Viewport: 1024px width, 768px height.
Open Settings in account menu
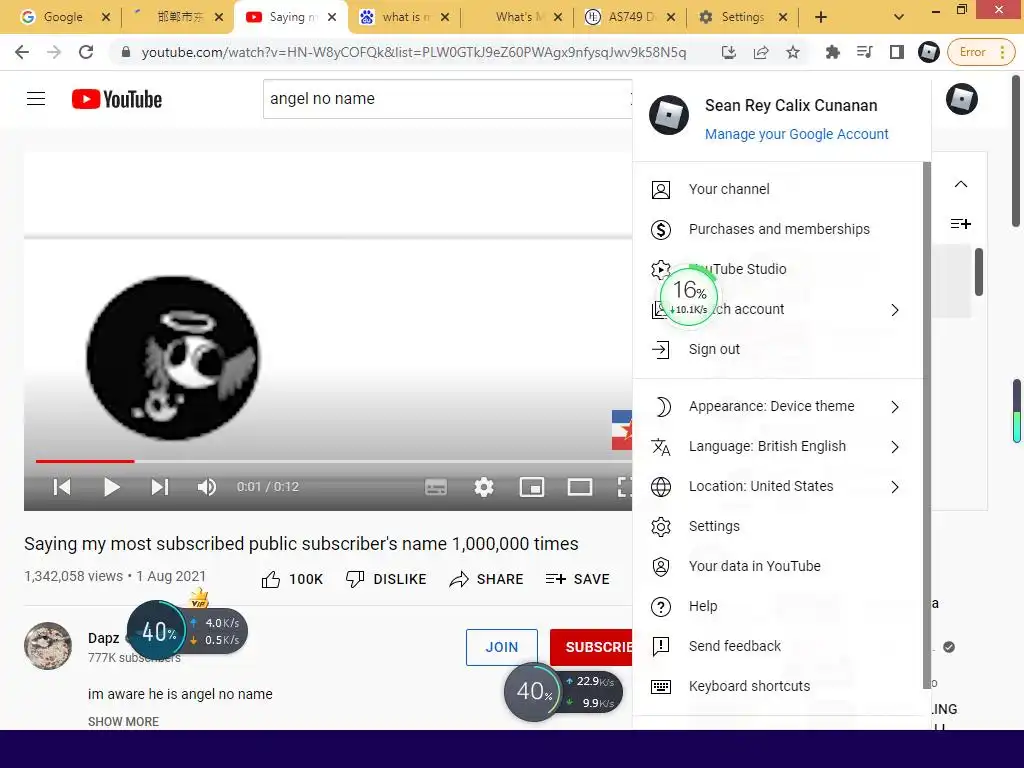(778, 526)
